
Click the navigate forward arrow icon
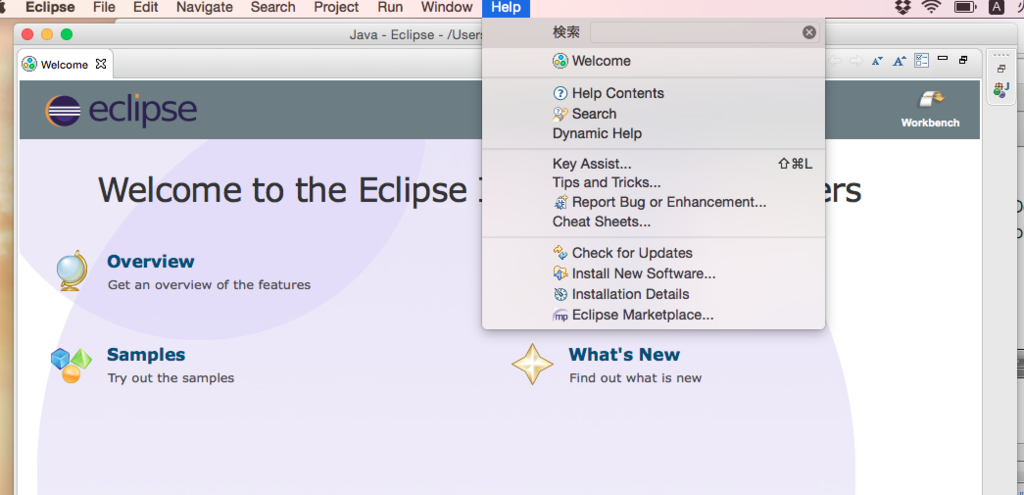856,61
